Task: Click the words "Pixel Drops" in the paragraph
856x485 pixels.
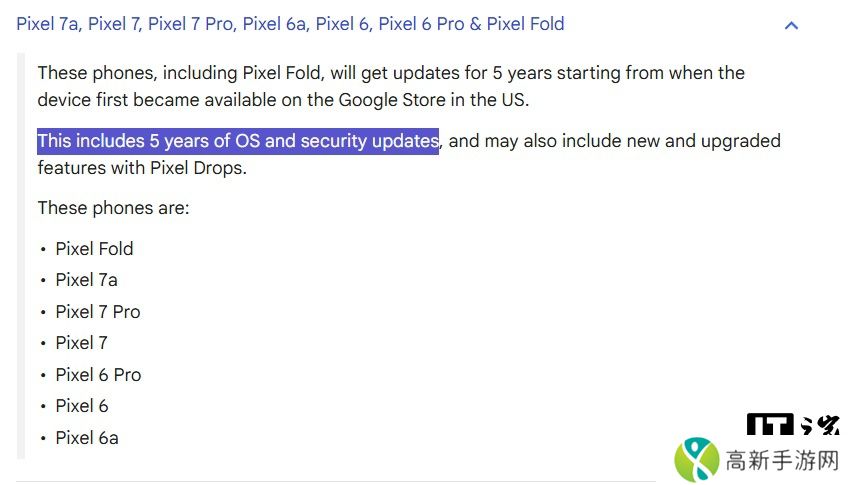Action: click(197, 168)
